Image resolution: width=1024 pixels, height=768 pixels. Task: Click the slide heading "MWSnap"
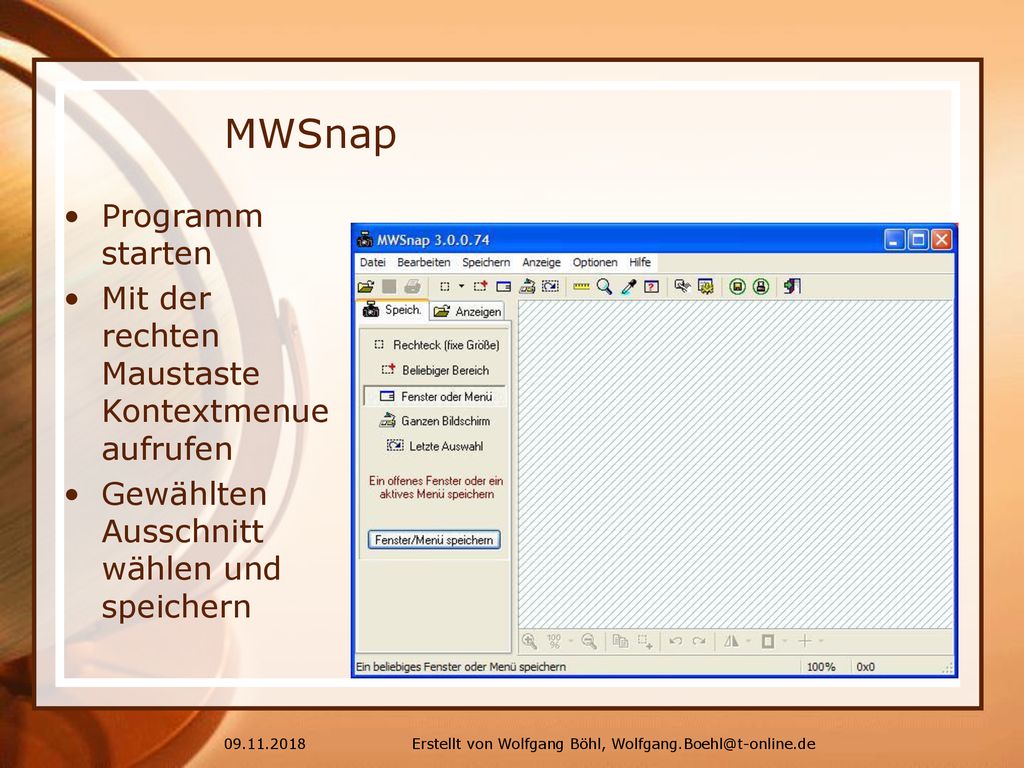pos(311,134)
